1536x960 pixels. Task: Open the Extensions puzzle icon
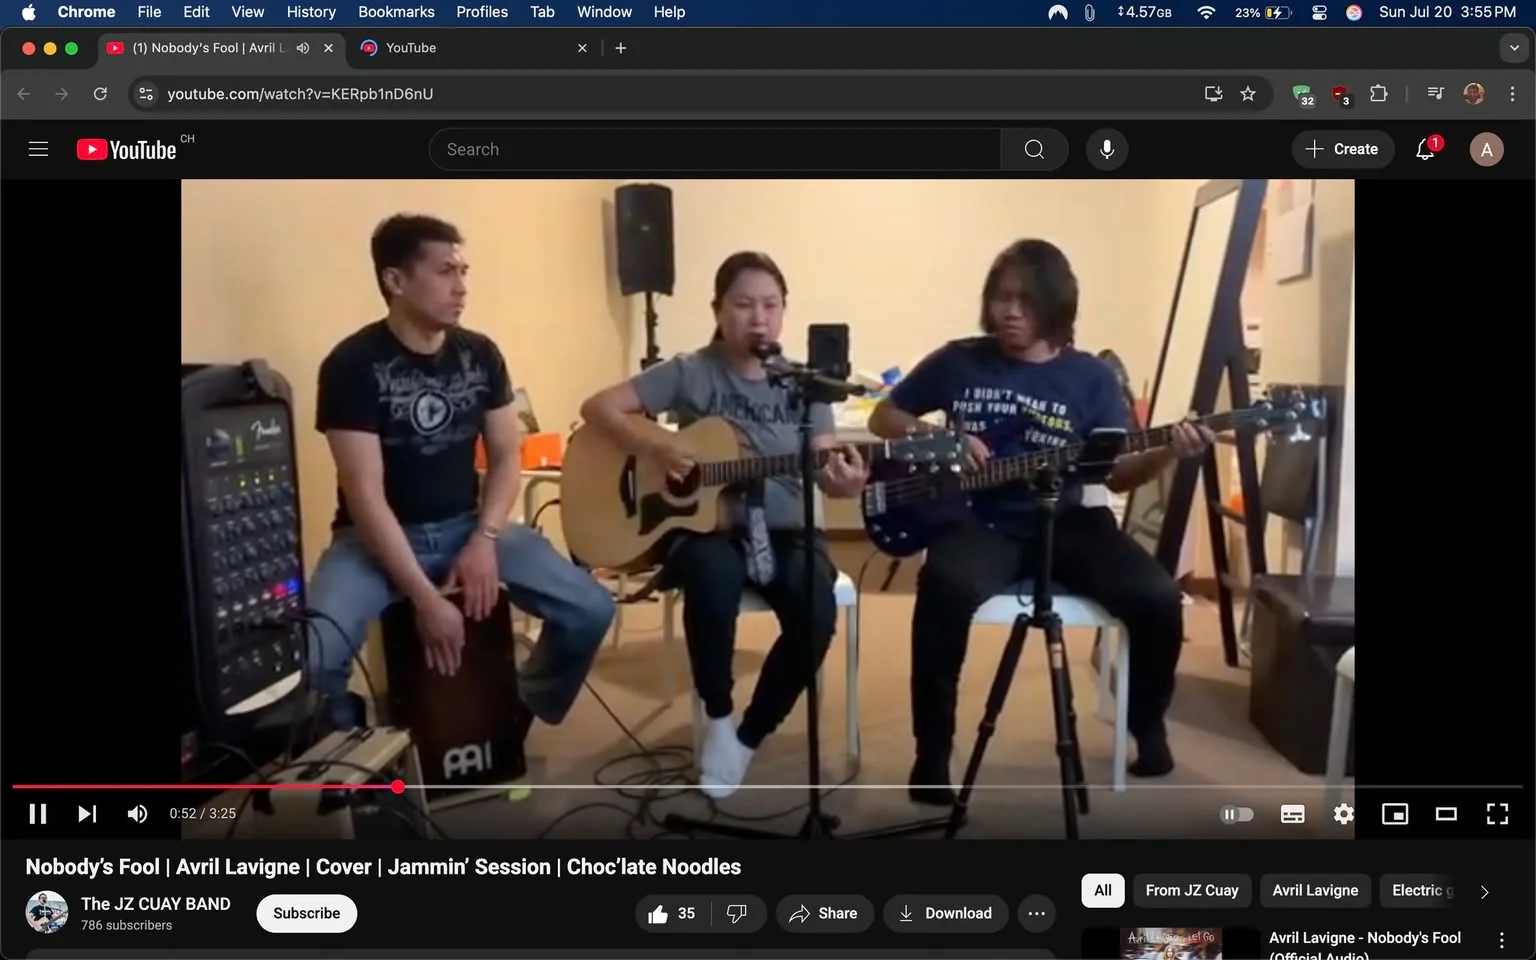[1379, 93]
